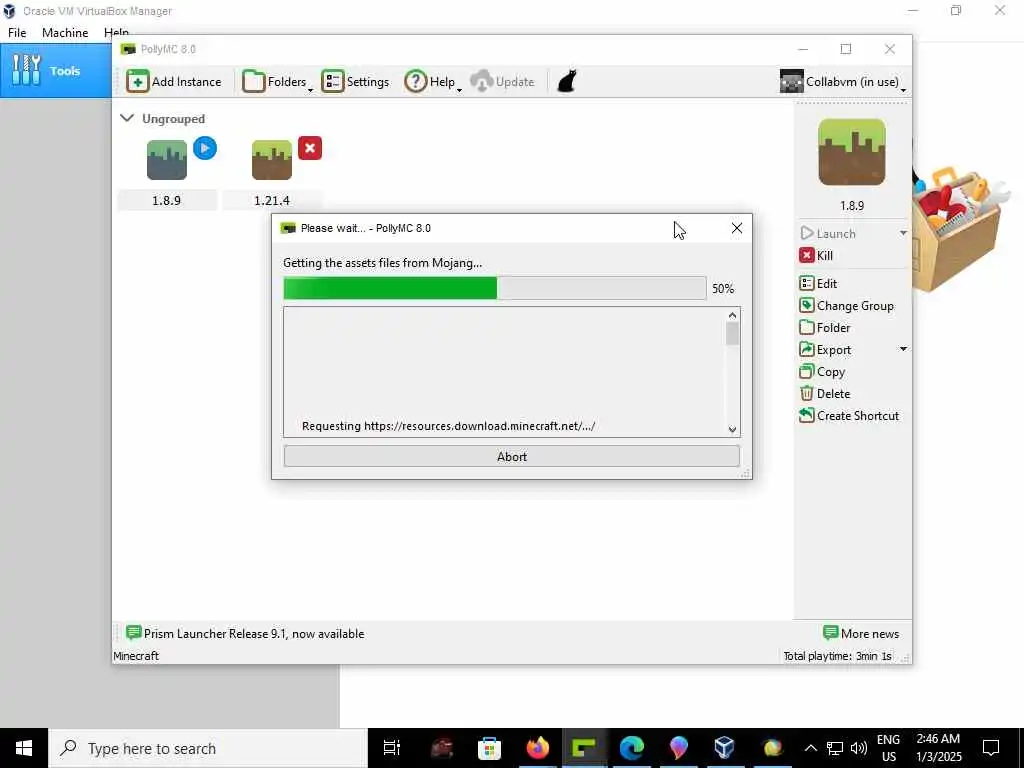Screen dimensions: 1024x768
Task: Open Task View on the taskbar
Action: 392,748
